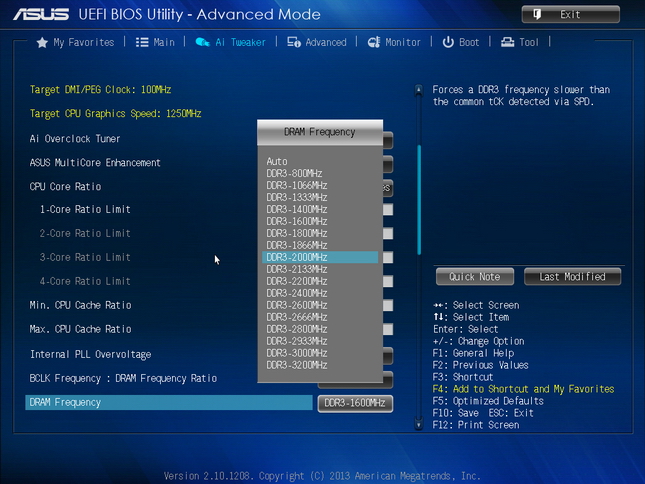Click the Ai Tweaker icon
Image resolution: width=645 pixels, height=484 pixels.
tap(202, 42)
